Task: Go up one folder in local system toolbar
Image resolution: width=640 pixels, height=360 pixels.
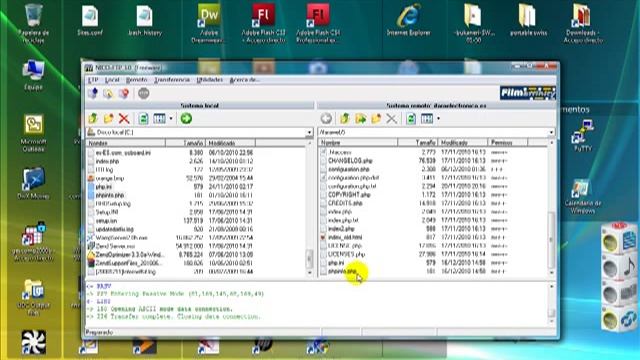Action: click(x=93, y=119)
